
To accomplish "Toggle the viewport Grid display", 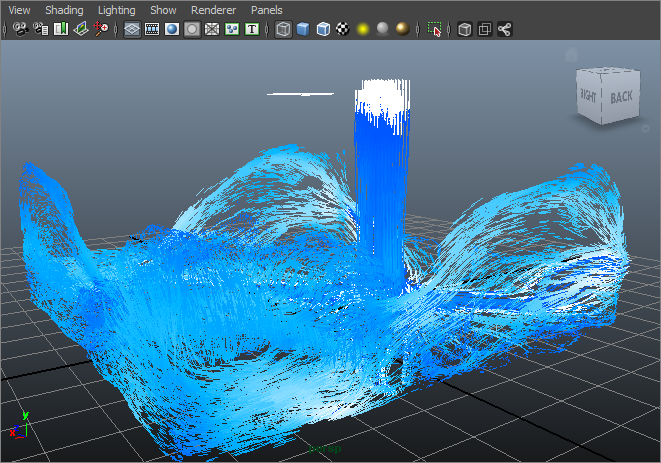I will tap(132, 29).
